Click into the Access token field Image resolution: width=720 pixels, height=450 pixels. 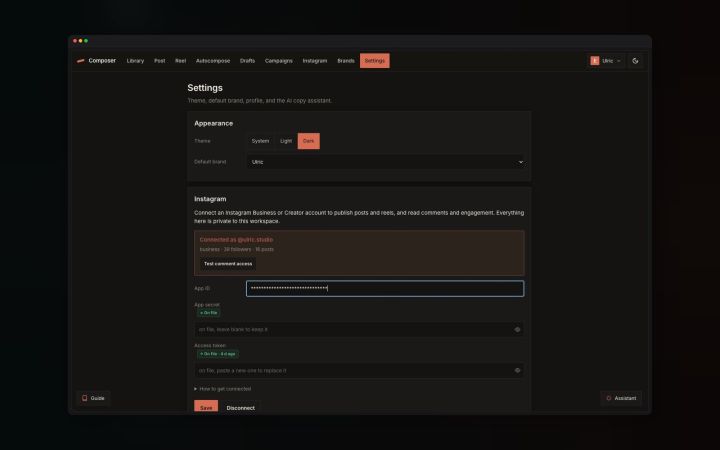coord(359,370)
